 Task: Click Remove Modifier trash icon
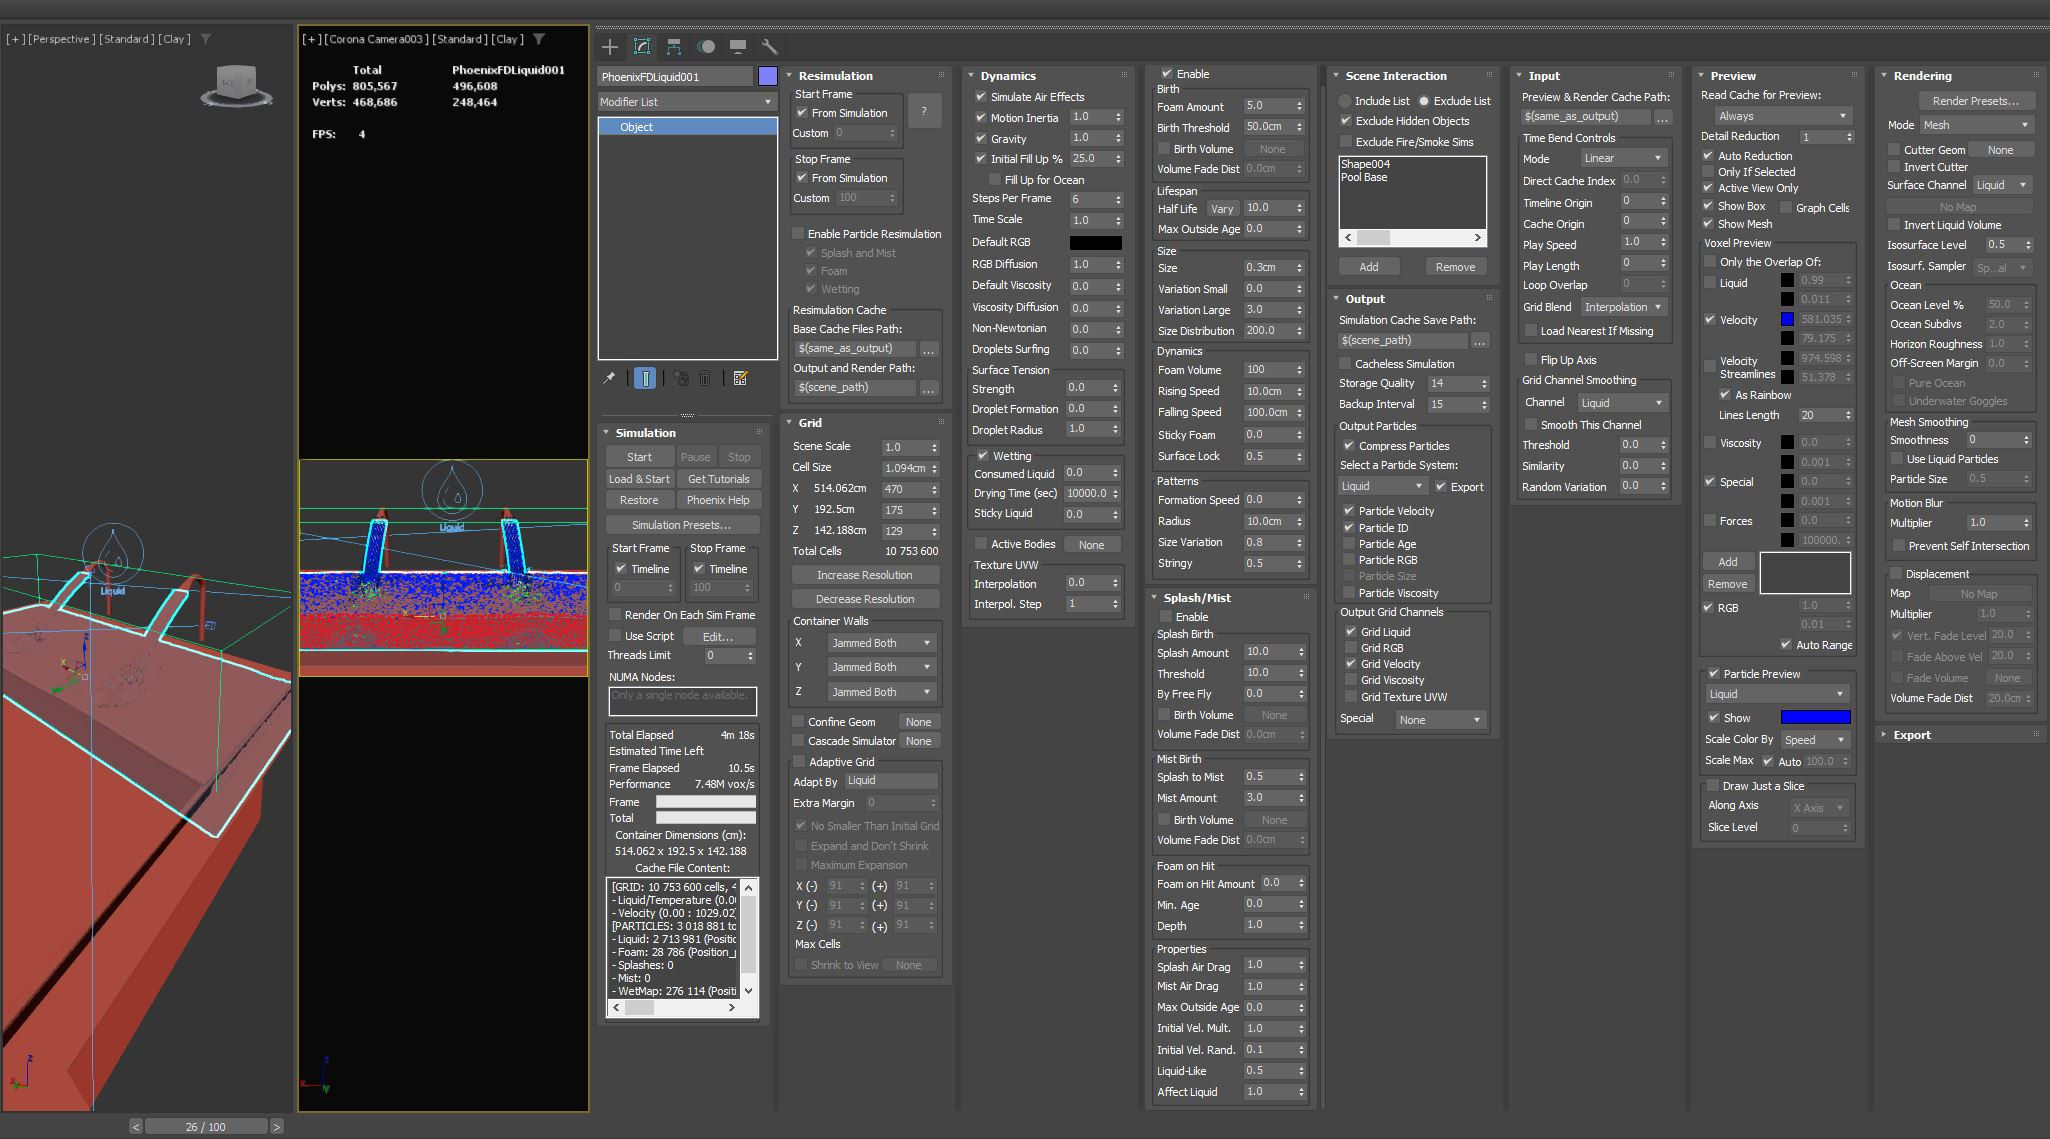[x=705, y=378]
